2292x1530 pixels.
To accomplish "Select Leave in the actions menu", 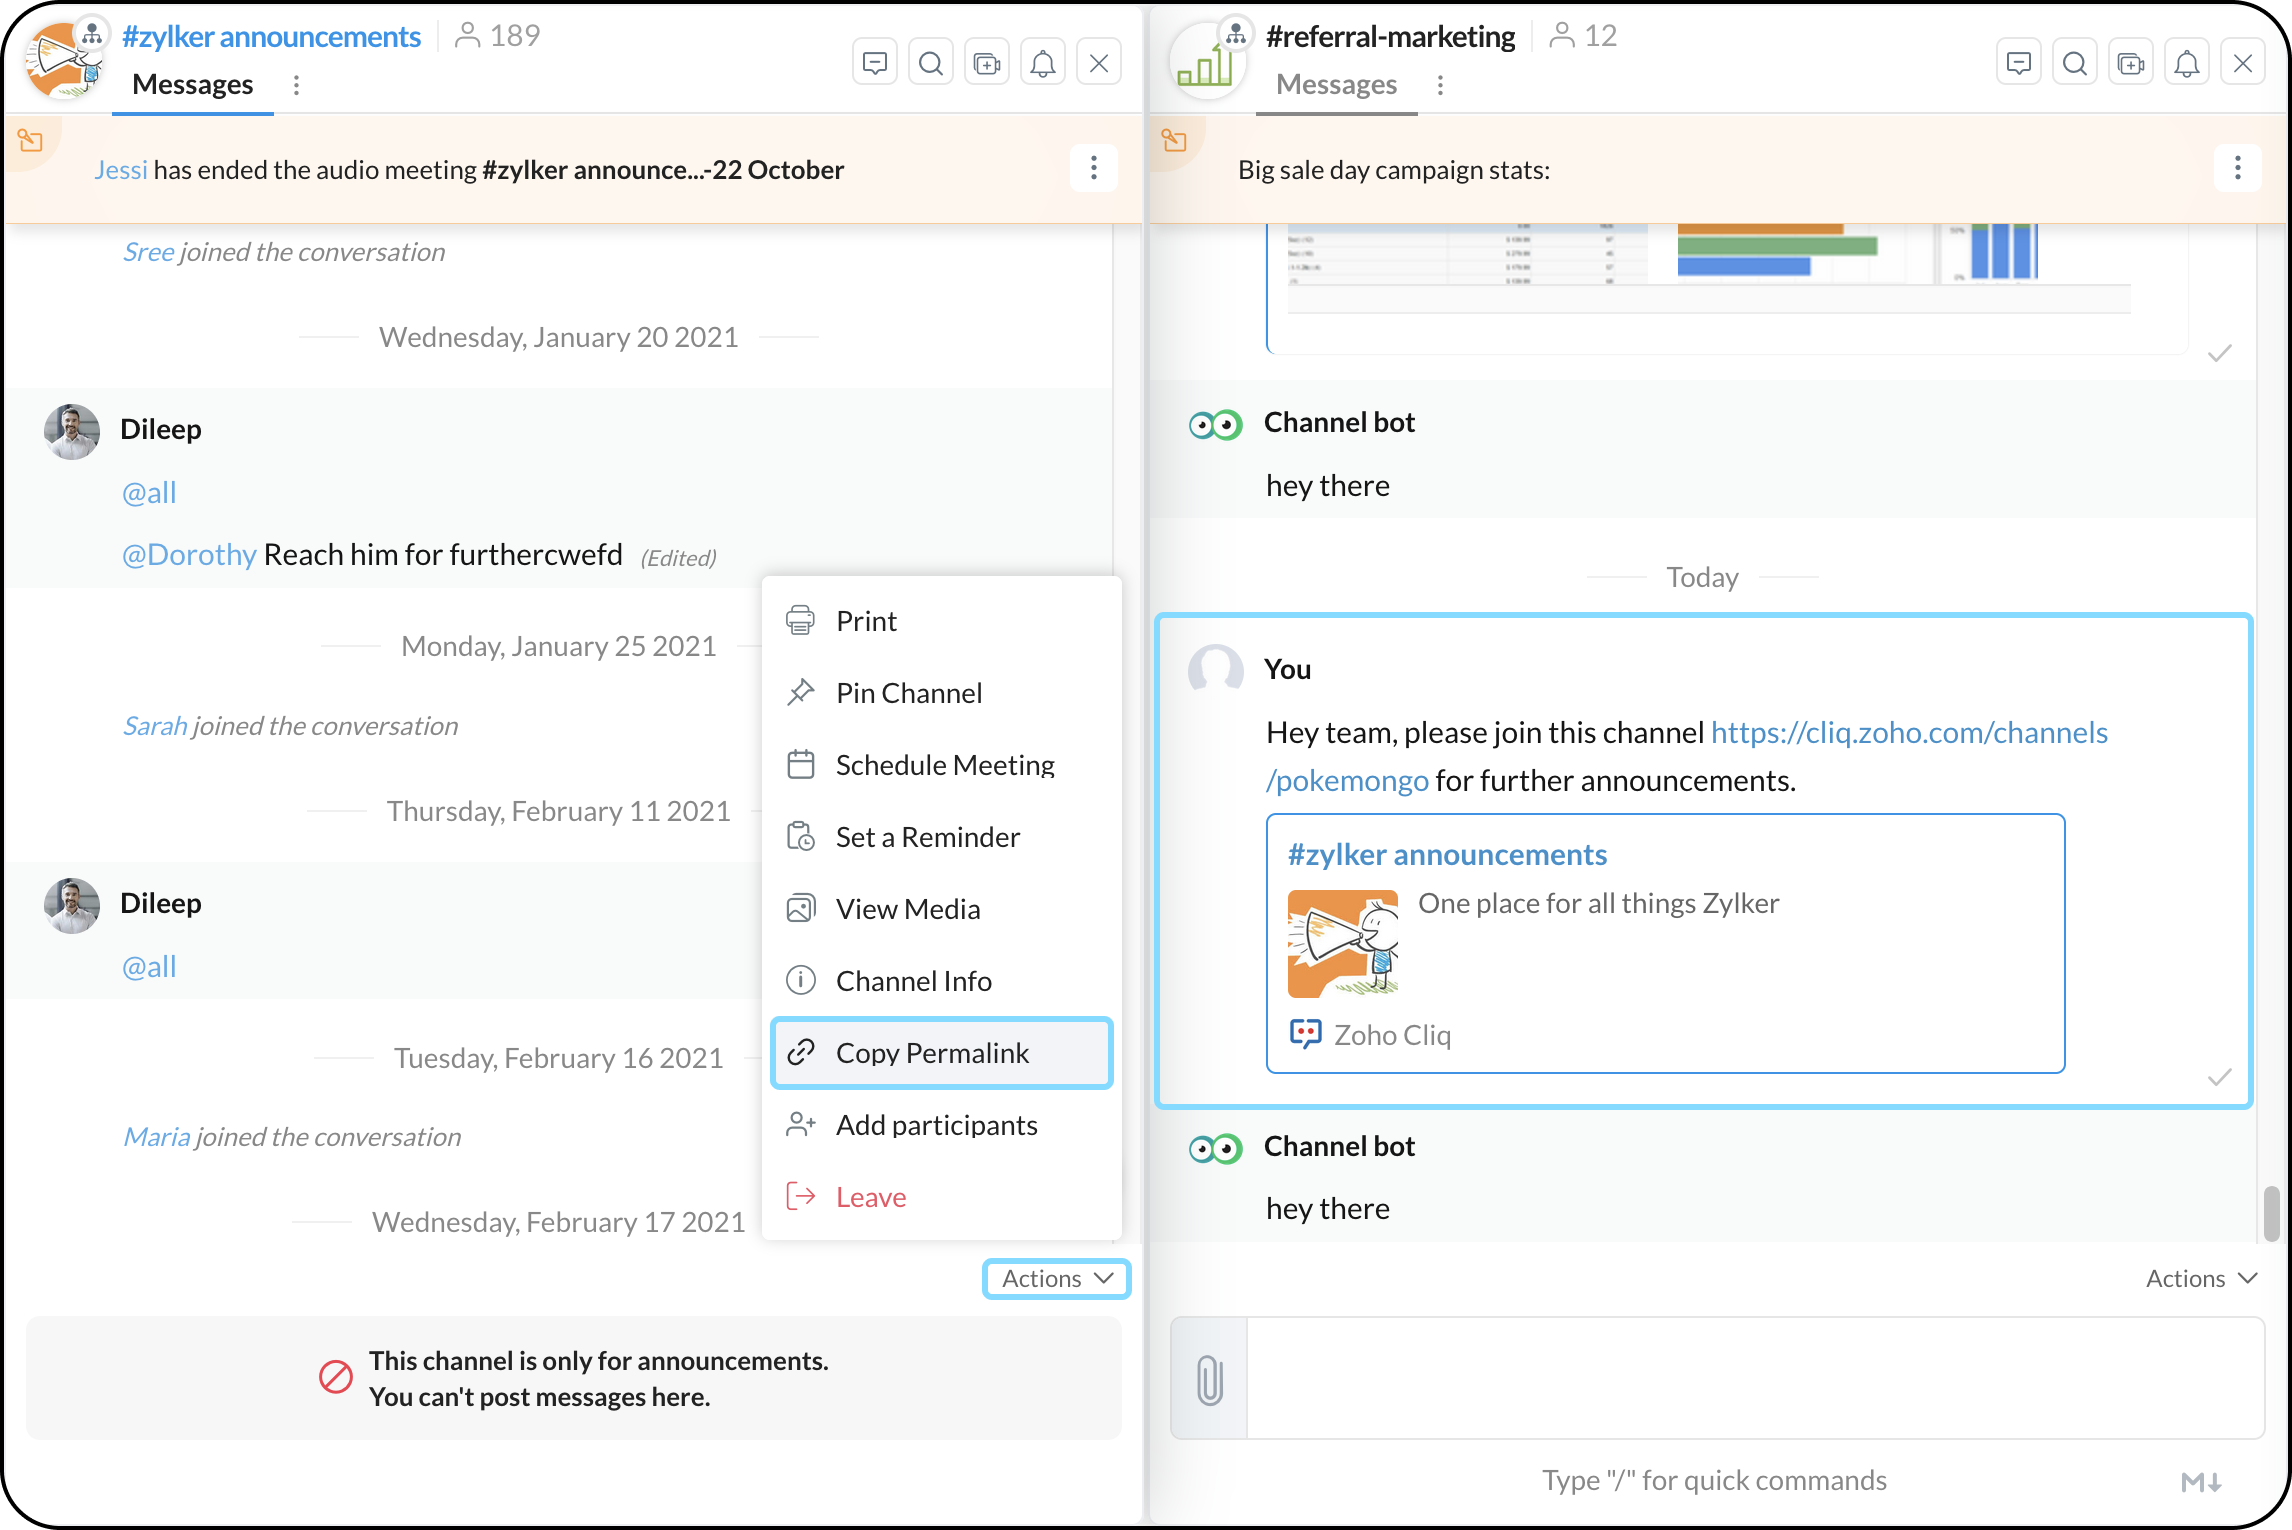I will coord(870,1197).
